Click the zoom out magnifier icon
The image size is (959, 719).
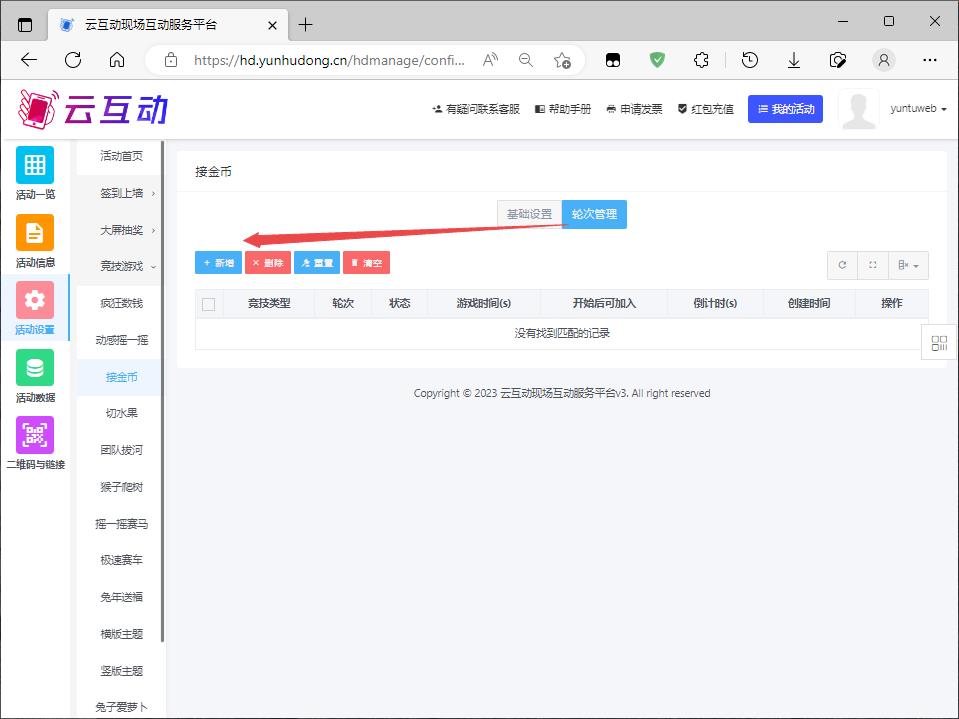[x=525, y=60]
